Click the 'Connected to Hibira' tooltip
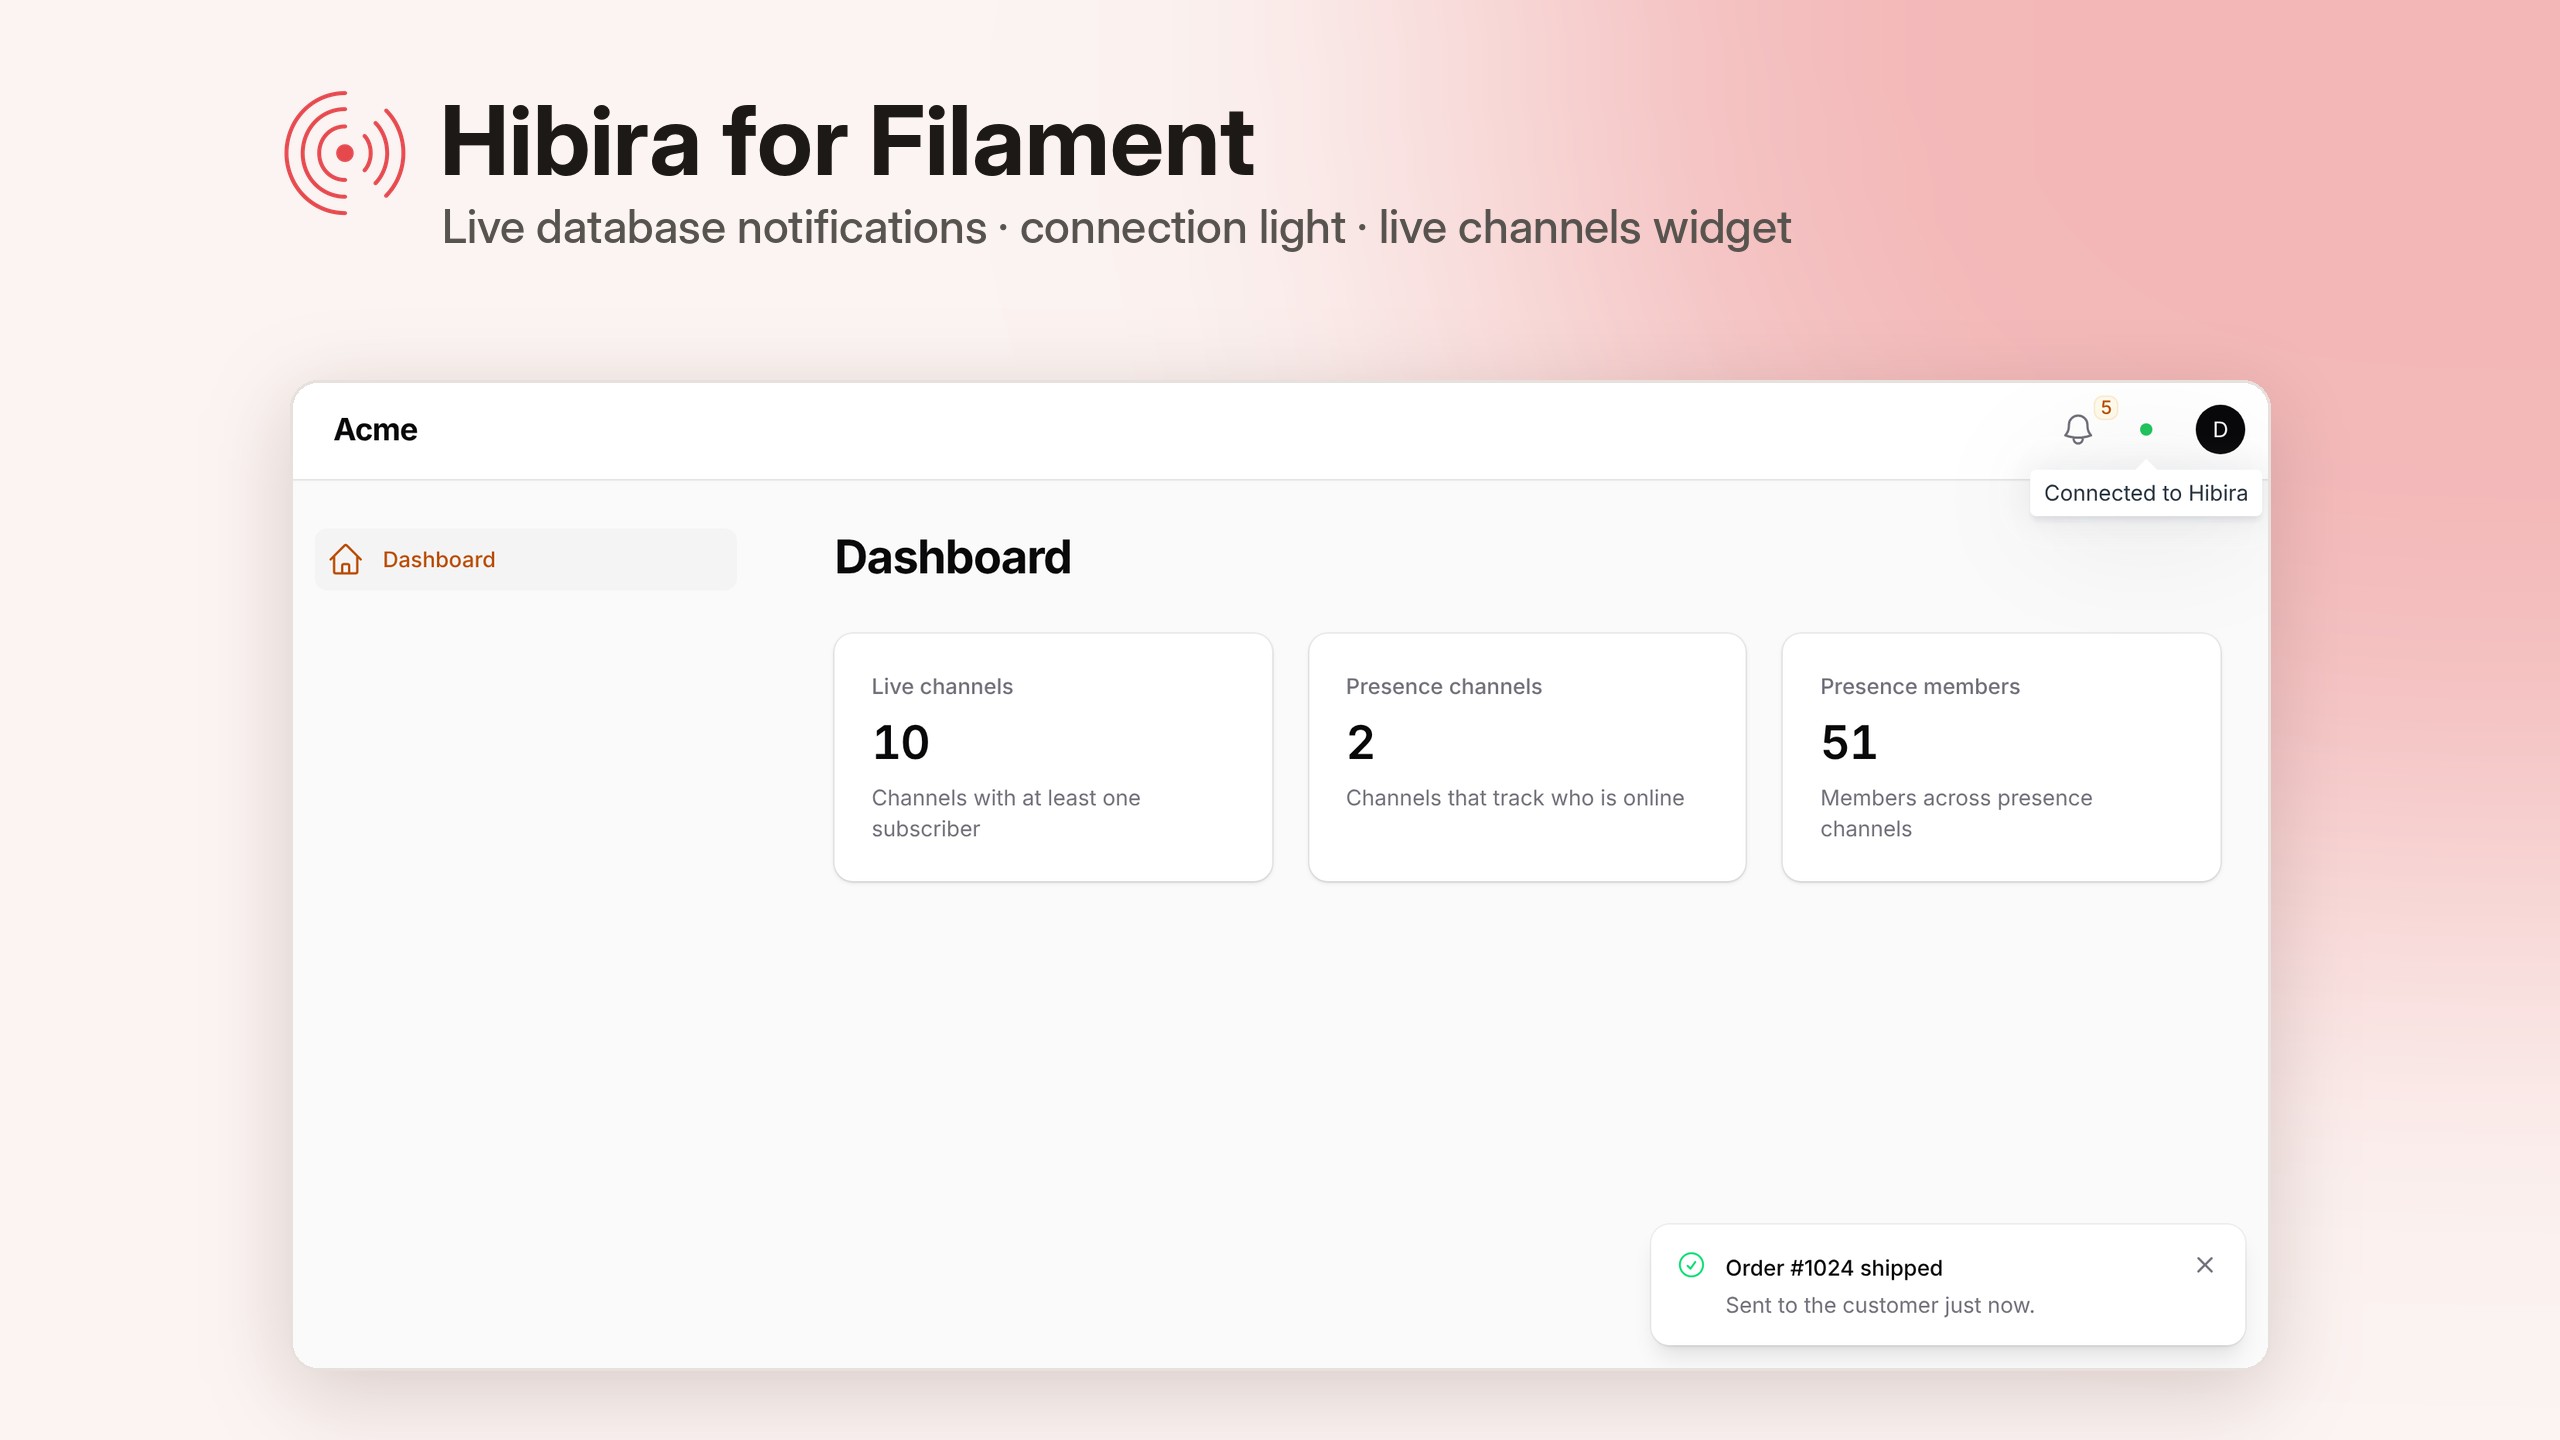The width and height of the screenshot is (2560, 1440). click(2146, 493)
